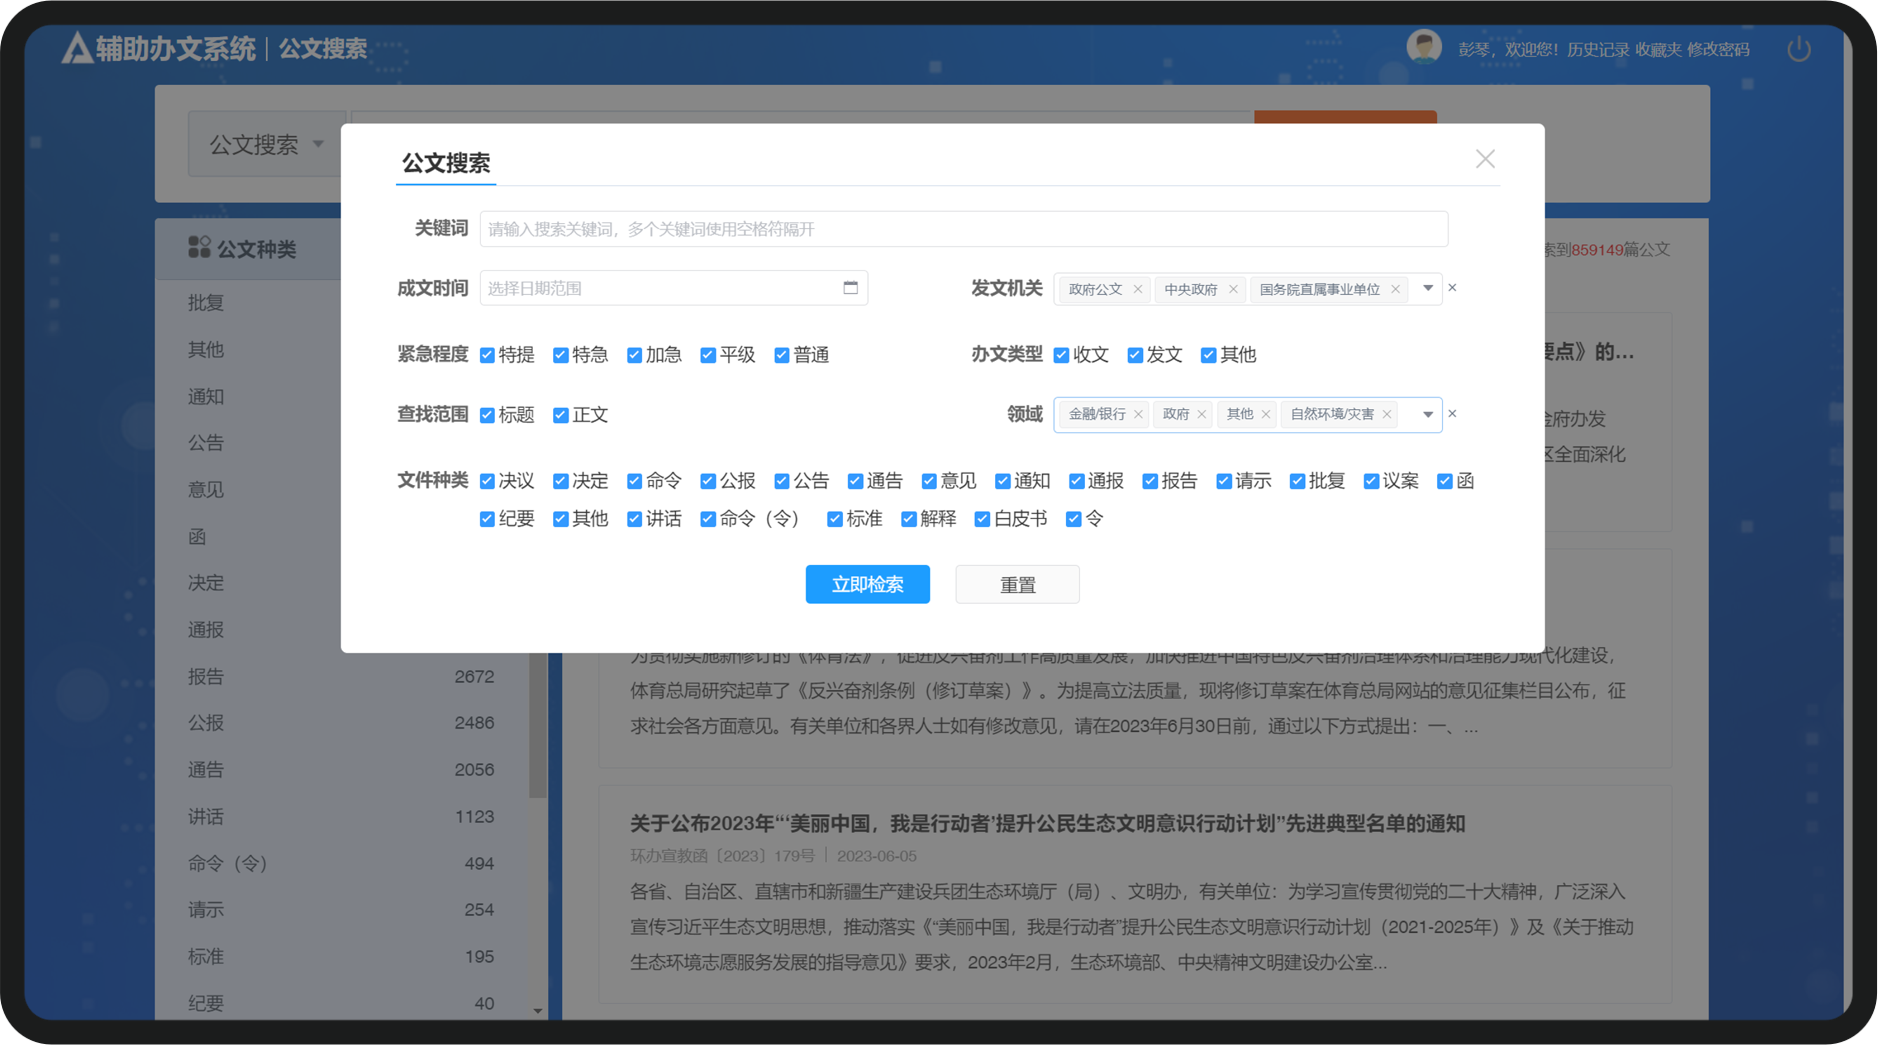Uncheck the 决议 file type checkbox
The height and width of the screenshot is (1045, 1878).
(x=488, y=481)
